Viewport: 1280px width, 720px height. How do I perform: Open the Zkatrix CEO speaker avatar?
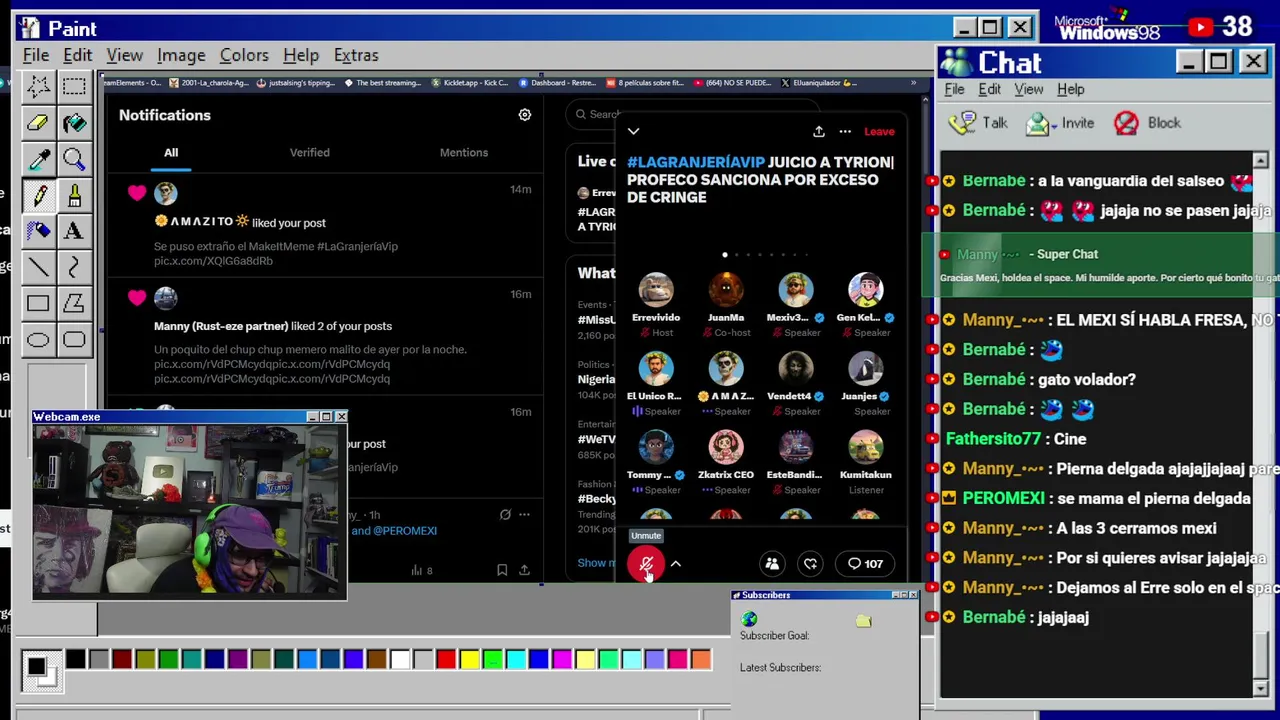click(726, 447)
